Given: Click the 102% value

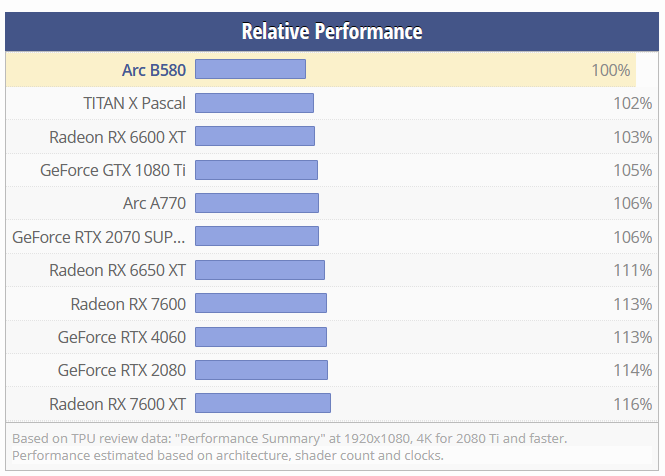Looking at the screenshot, I should 633,103.
